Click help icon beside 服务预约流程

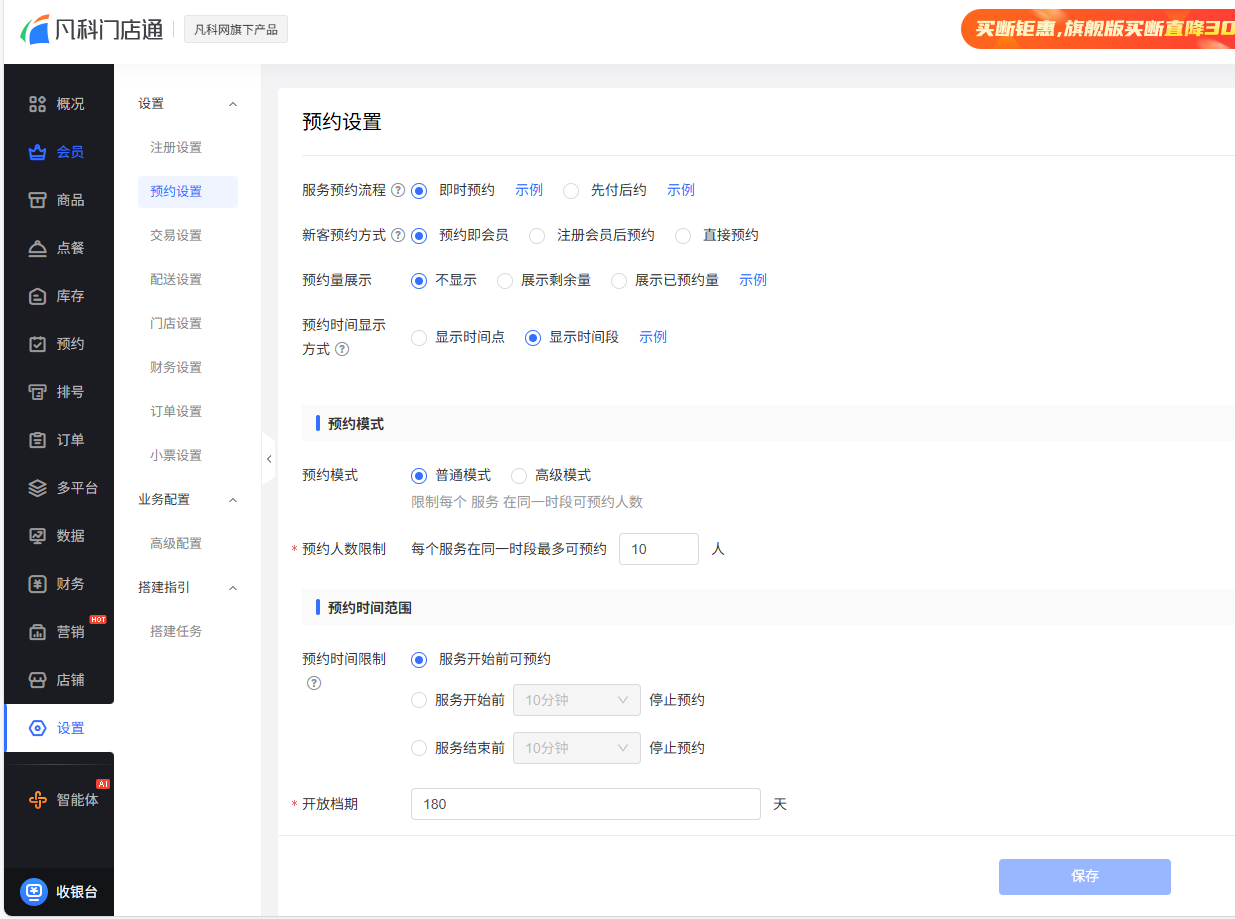point(398,190)
